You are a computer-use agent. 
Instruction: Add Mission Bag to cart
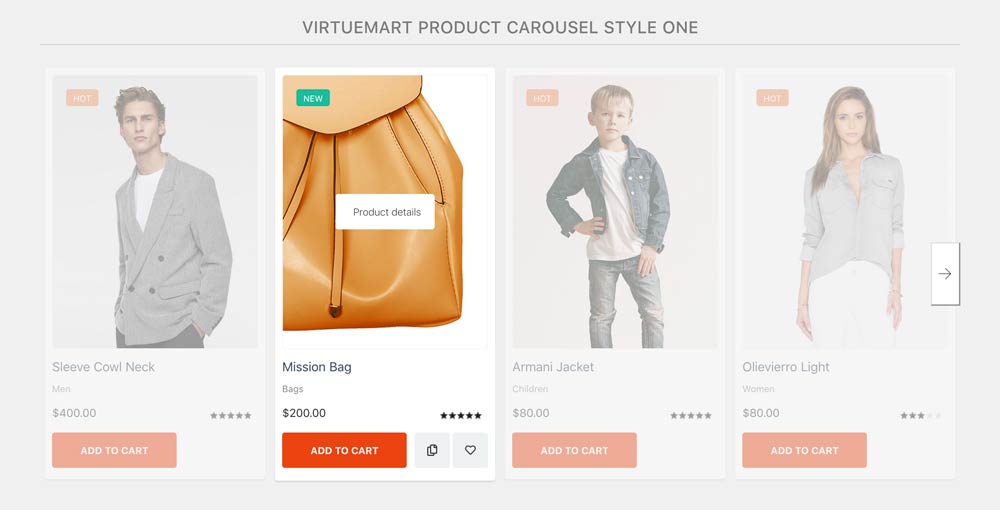coord(344,450)
